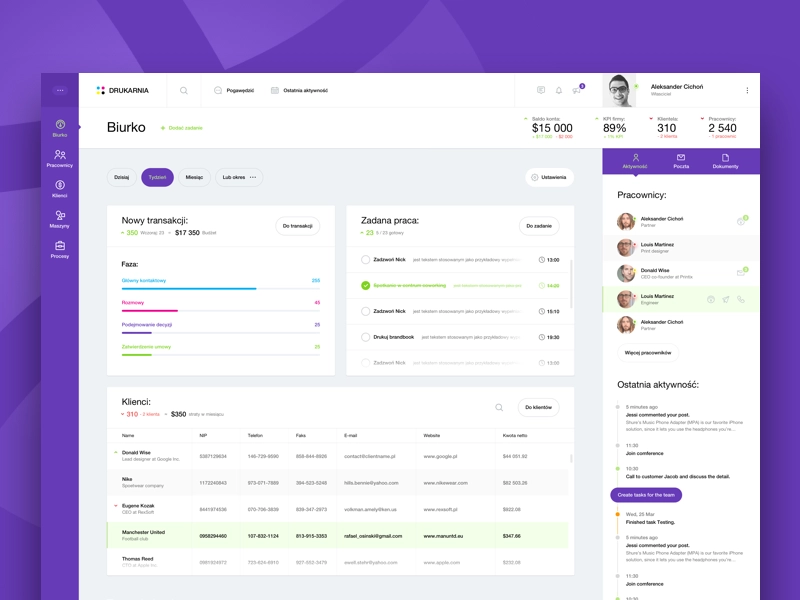Screen dimensions: 800x600
Task: Open notifications bell icon
Action: click(x=559, y=90)
